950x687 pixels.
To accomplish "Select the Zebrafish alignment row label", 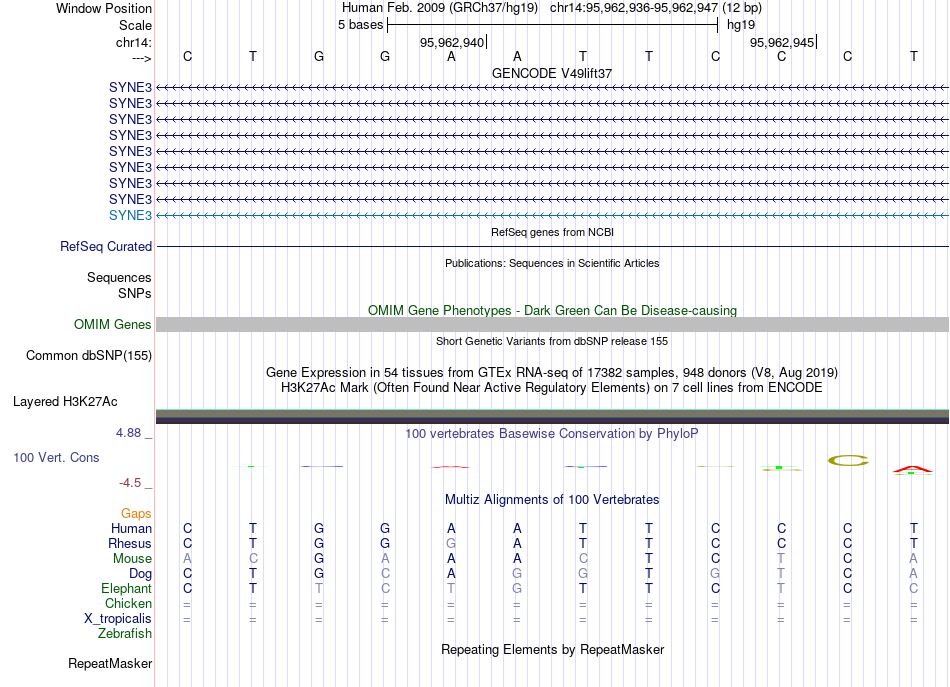I will tap(125, 634).
